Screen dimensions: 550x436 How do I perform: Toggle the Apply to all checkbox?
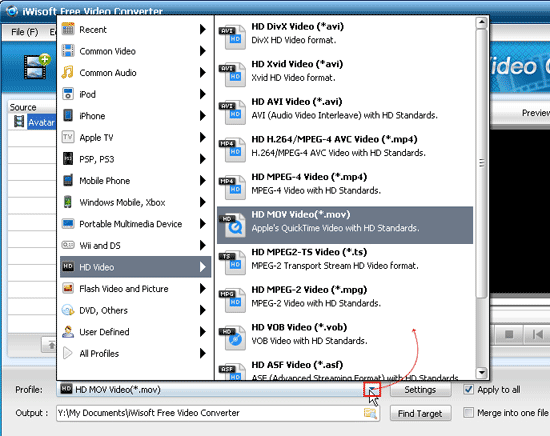(x=468, y=389)
